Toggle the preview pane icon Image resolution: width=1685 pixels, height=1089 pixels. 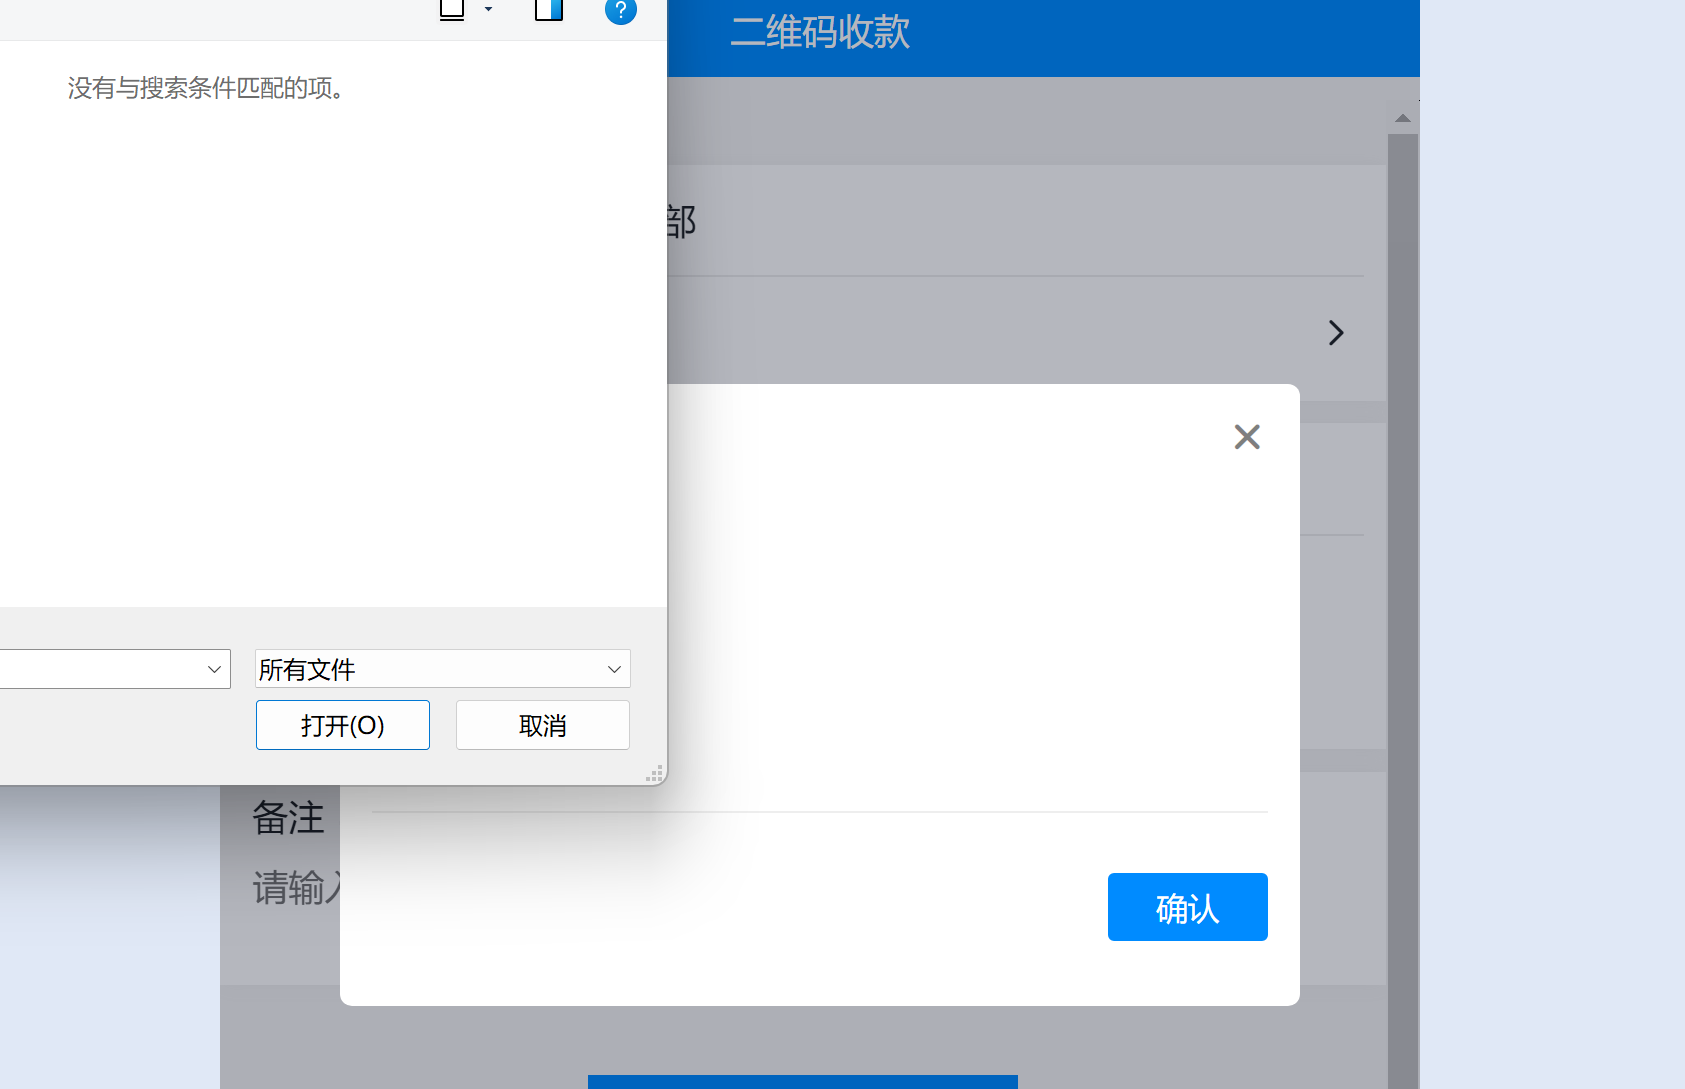pyautogui.click(x=549, y=11)
